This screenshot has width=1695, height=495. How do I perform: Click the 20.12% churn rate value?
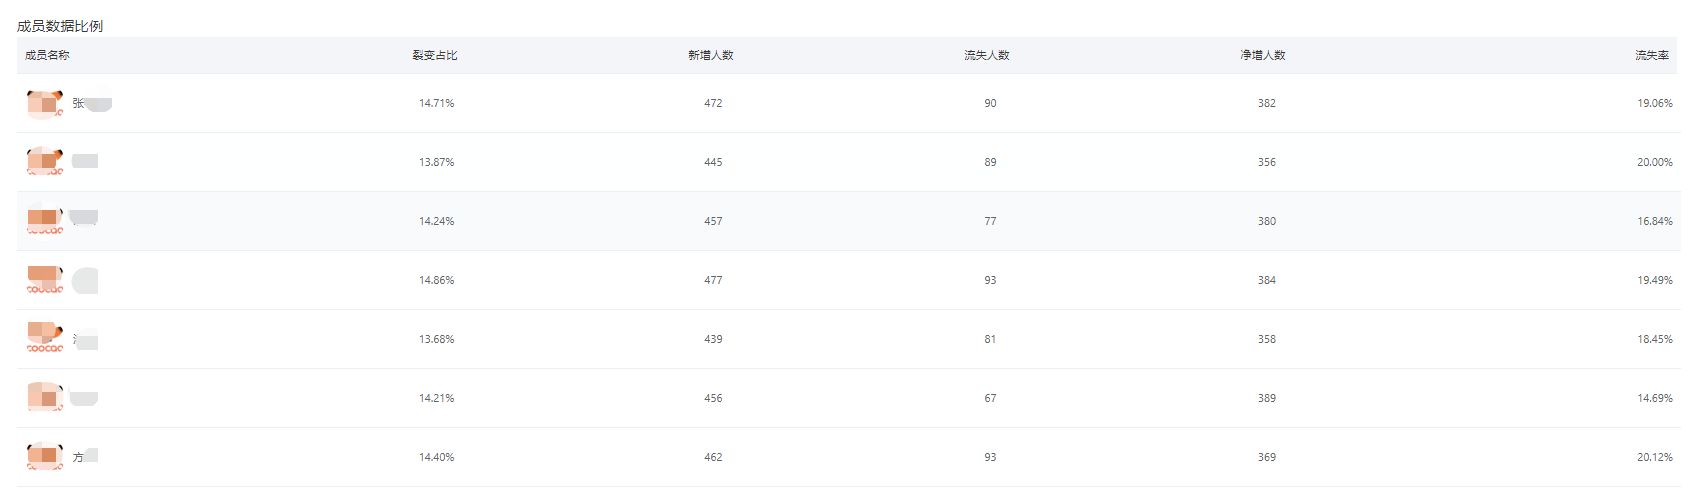[x=1654, y=457]
